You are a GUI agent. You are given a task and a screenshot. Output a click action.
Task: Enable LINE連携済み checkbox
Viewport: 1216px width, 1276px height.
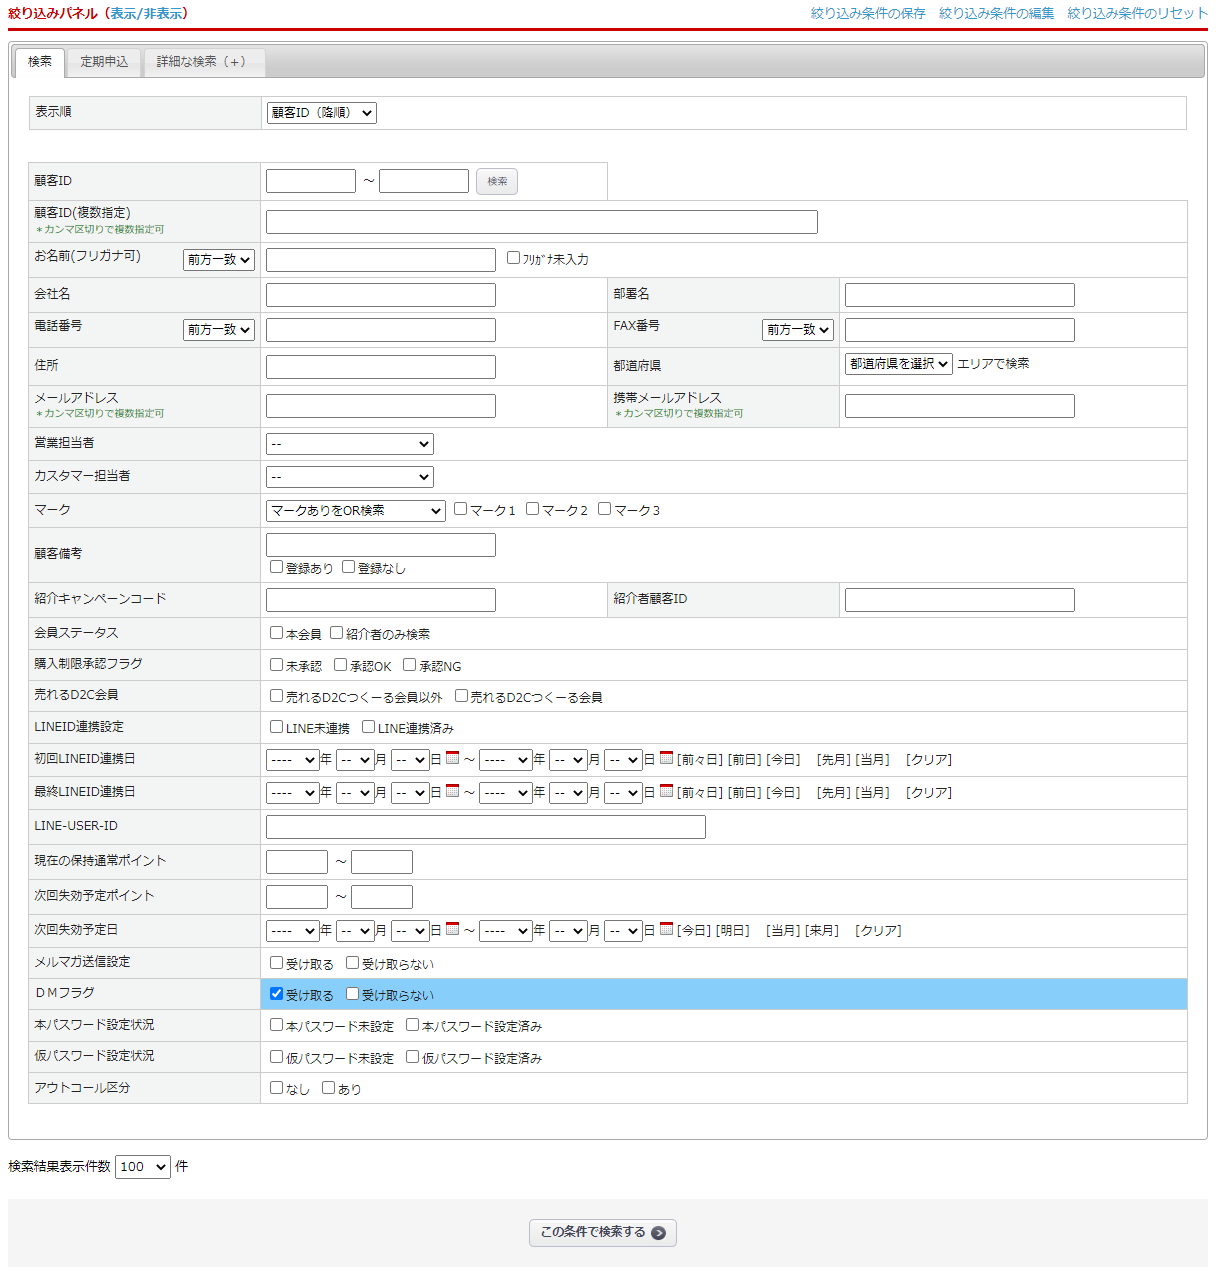(x=369, y=727)
